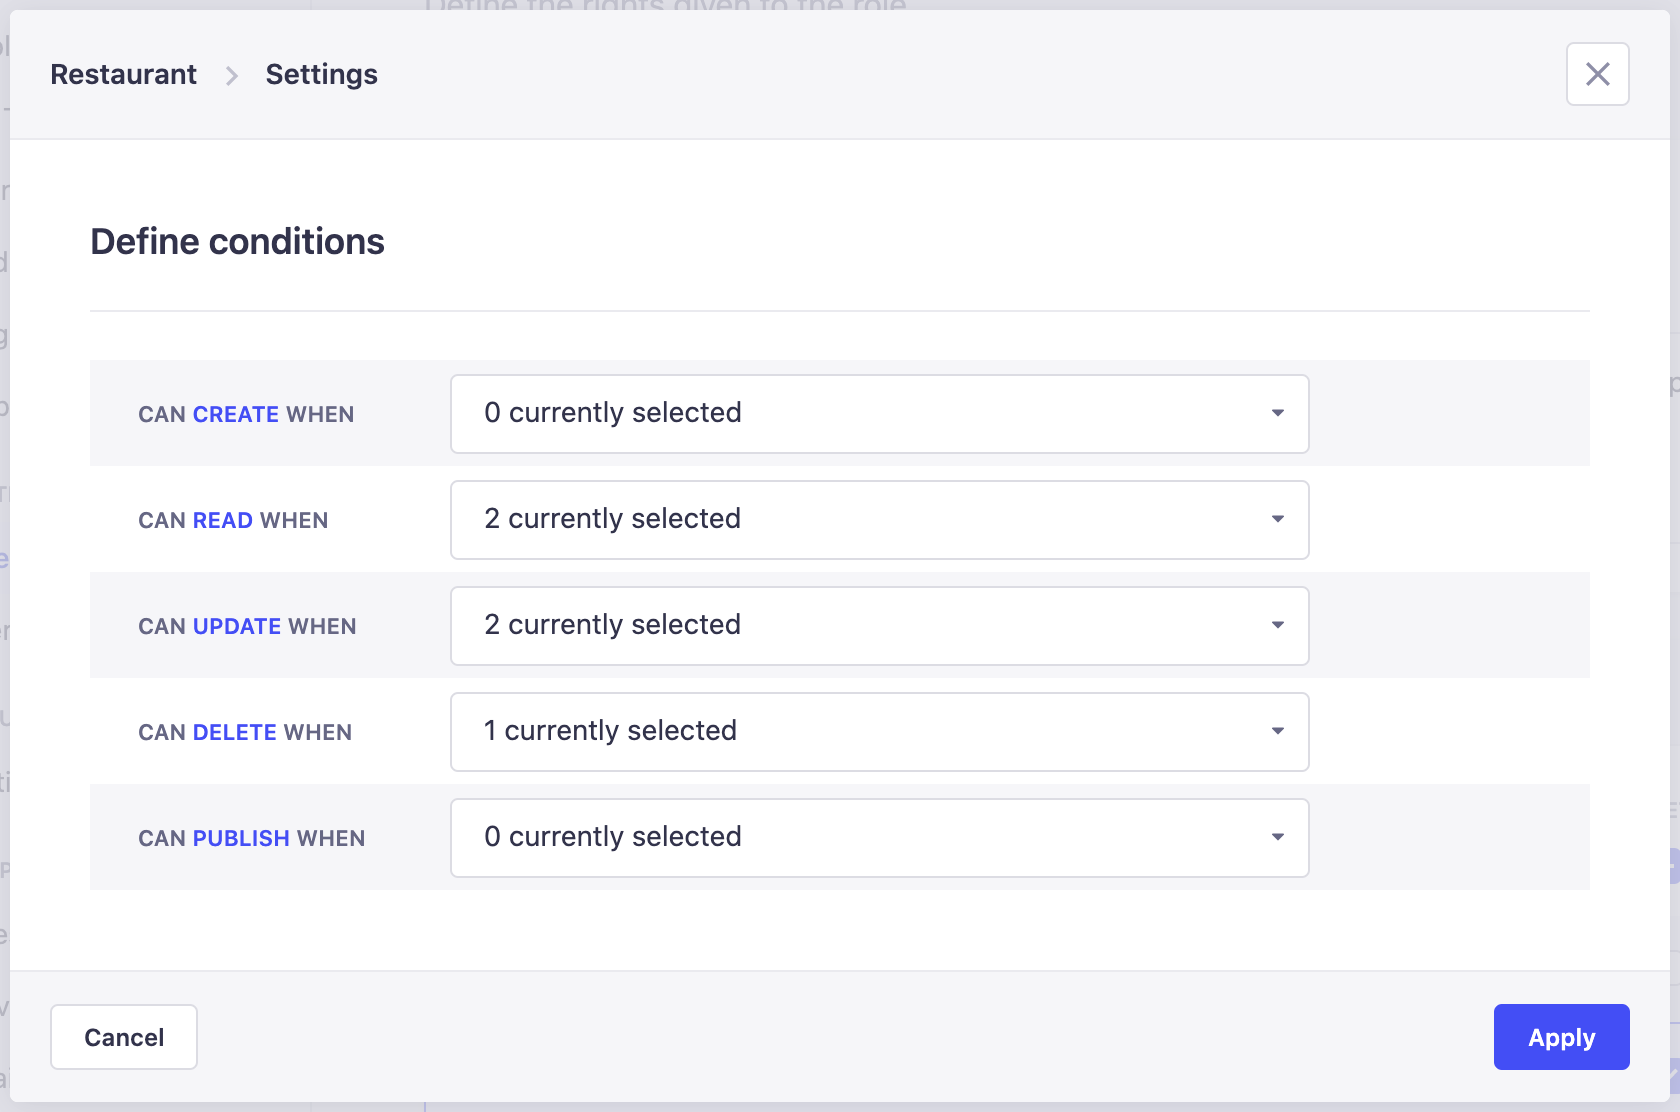Open the CAN UPDATE WHEN dropdown

[x=879, y=625]
